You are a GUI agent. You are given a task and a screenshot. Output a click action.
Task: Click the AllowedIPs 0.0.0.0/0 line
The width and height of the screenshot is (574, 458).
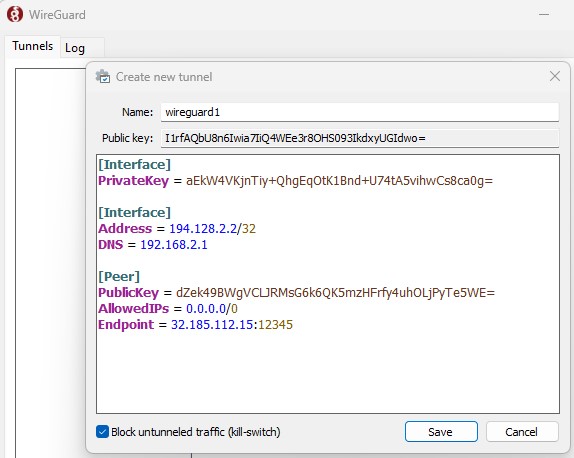pos(168,308)
